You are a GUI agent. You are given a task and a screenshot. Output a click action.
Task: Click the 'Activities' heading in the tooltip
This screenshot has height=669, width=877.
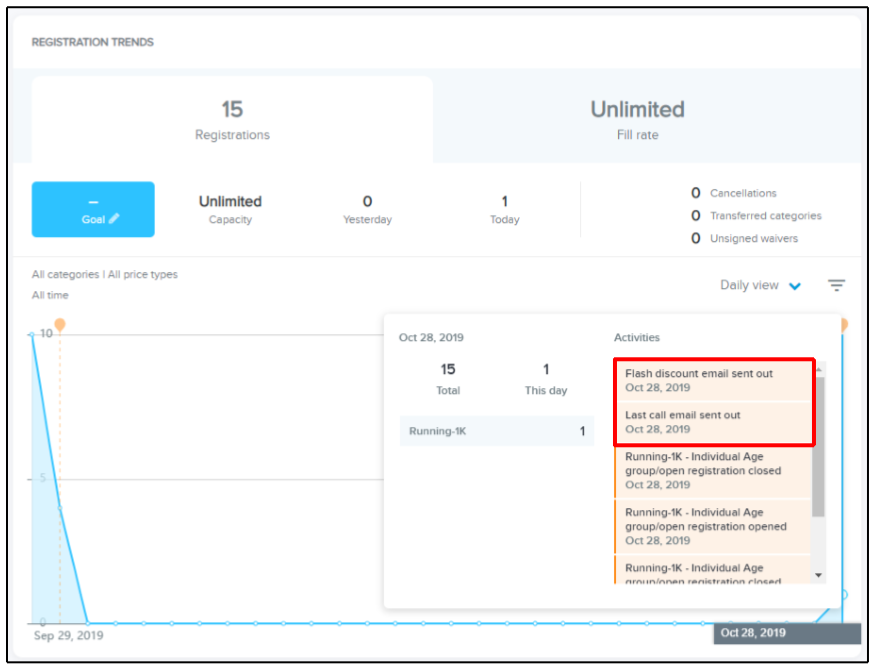(x=636, y=337)
